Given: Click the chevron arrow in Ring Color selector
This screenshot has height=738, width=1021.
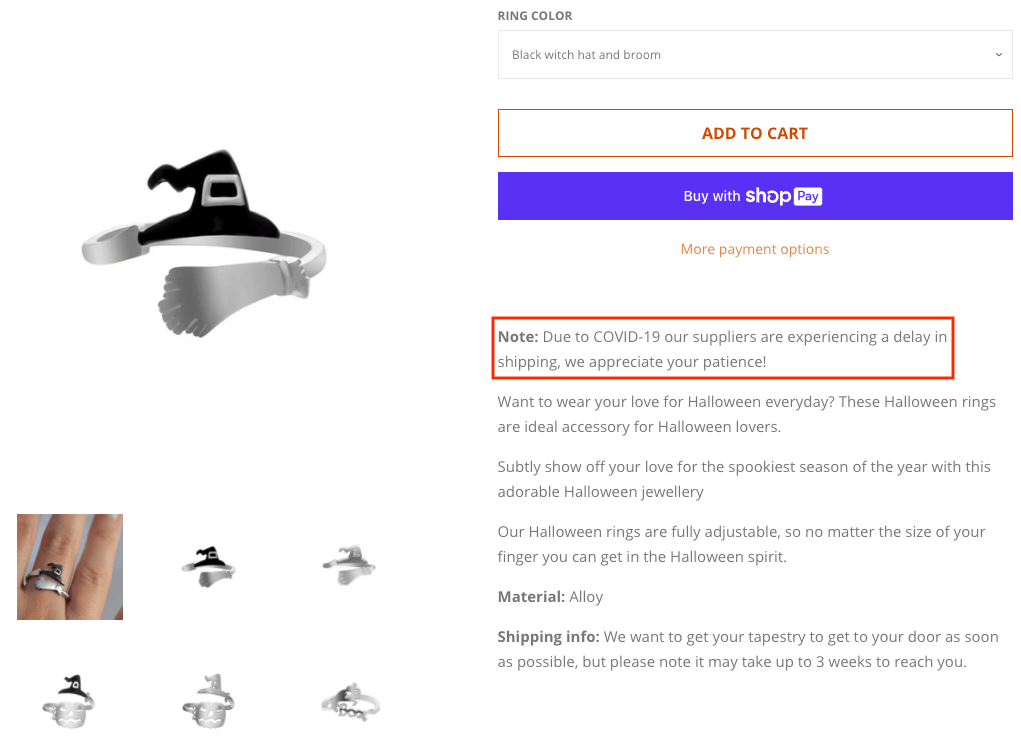Looking at the screenshot, I should click(x=998, y=55).
